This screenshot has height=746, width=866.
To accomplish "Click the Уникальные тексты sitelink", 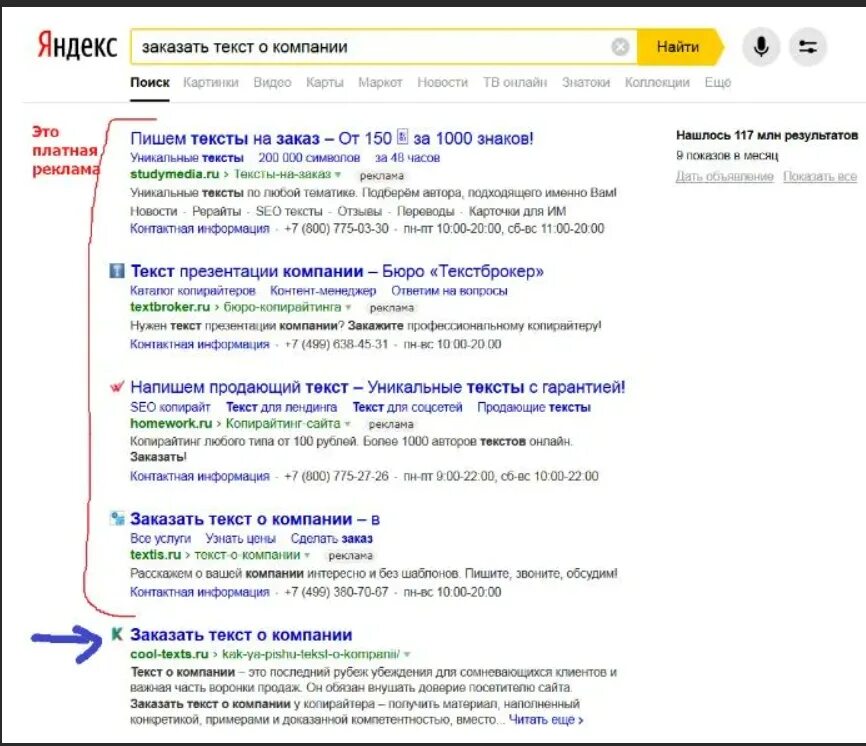I will 187,158.
